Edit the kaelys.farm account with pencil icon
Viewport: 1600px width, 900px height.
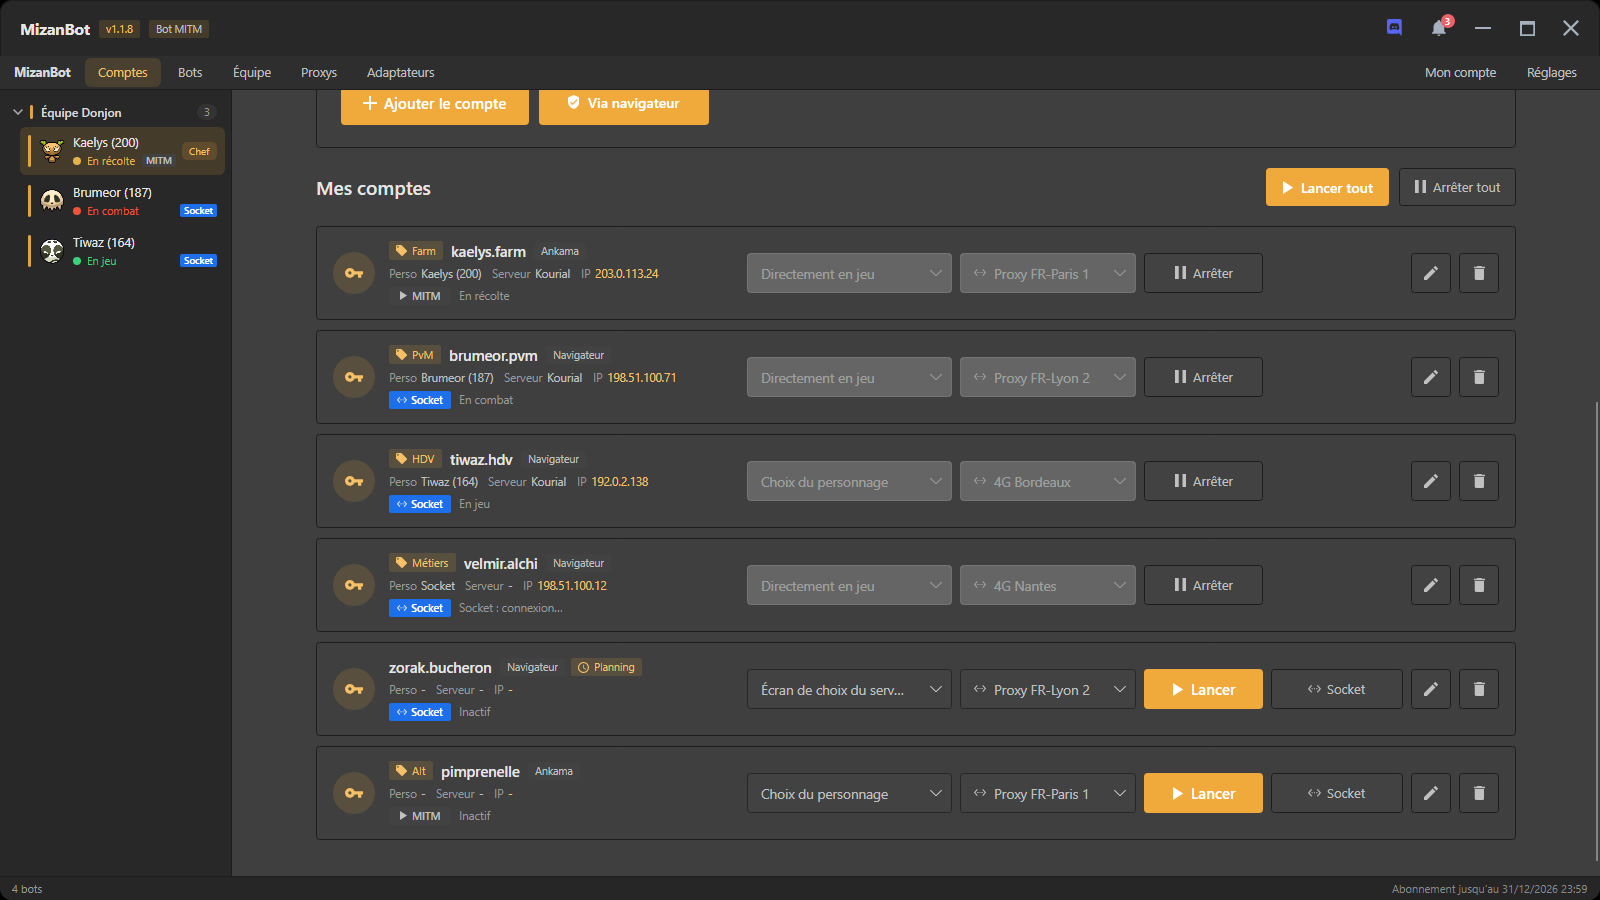(1431, 273)
